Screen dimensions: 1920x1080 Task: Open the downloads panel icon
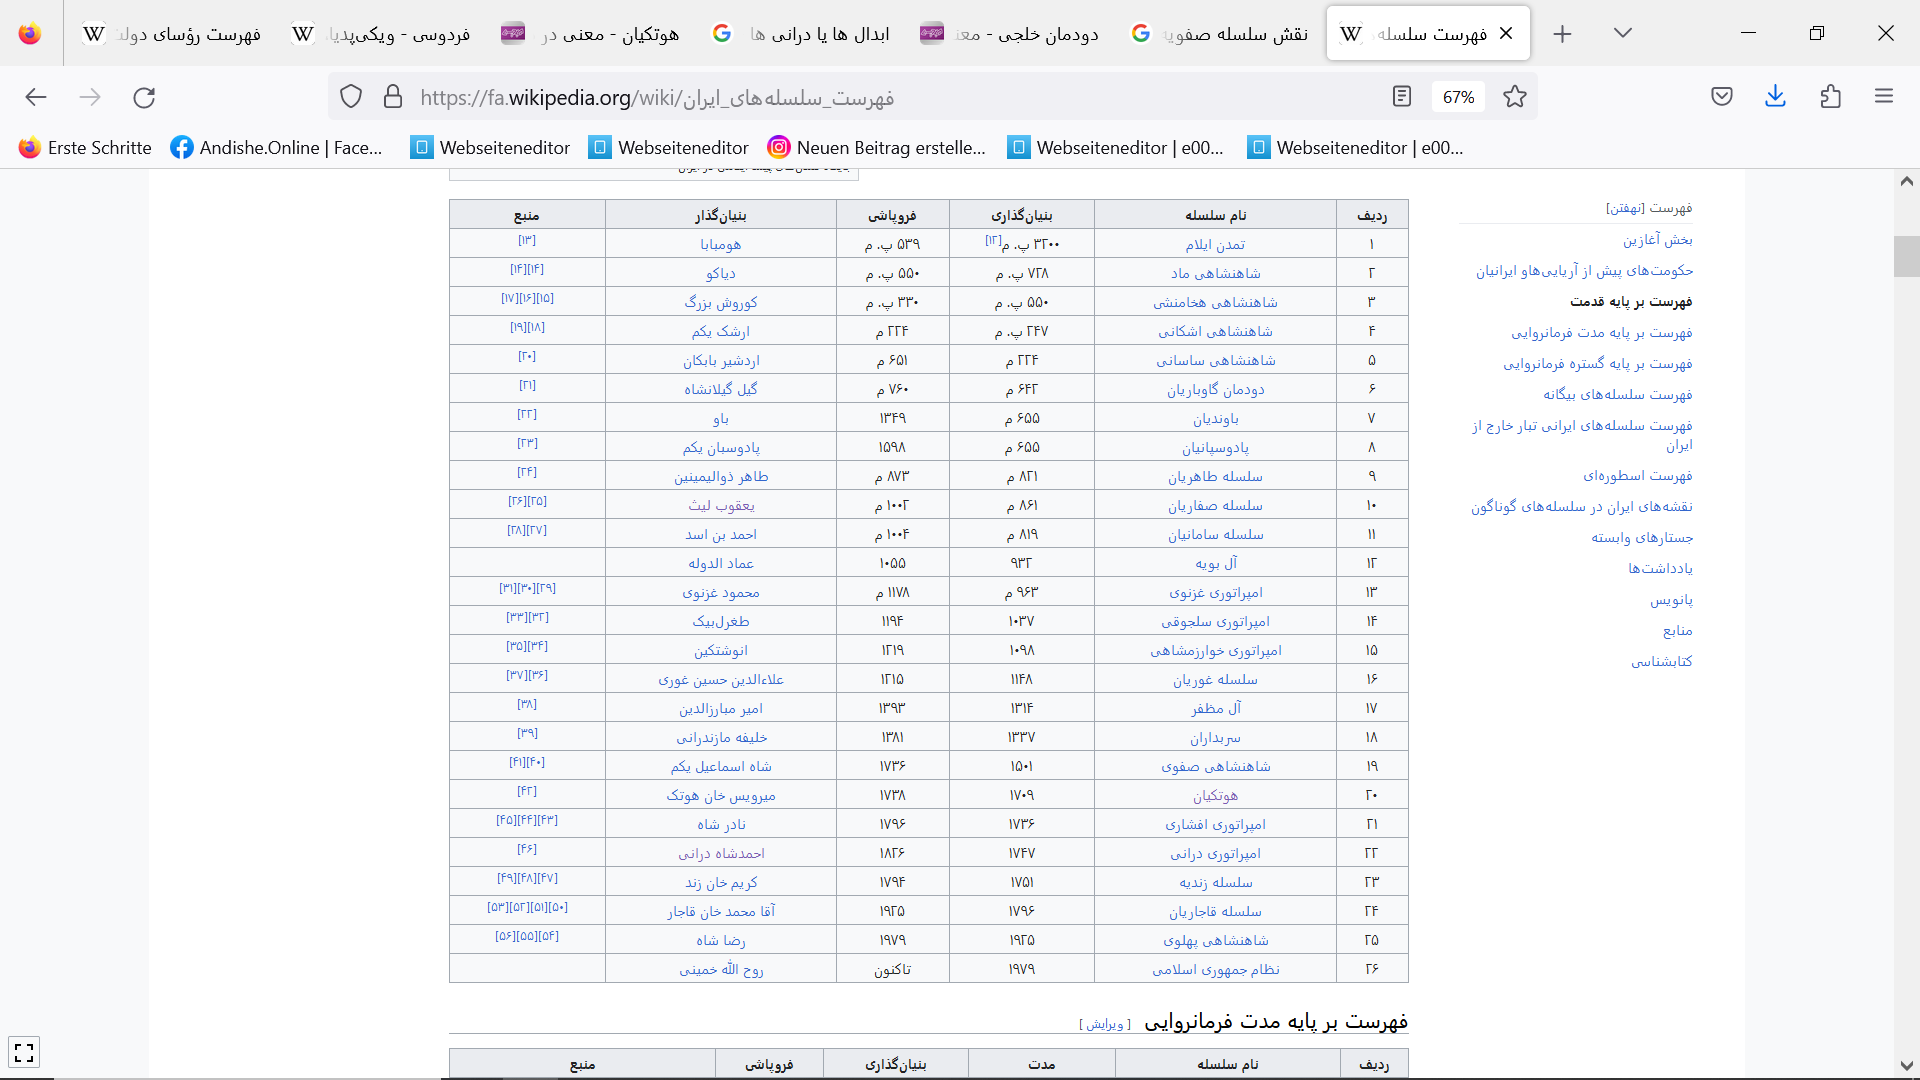1775,97
